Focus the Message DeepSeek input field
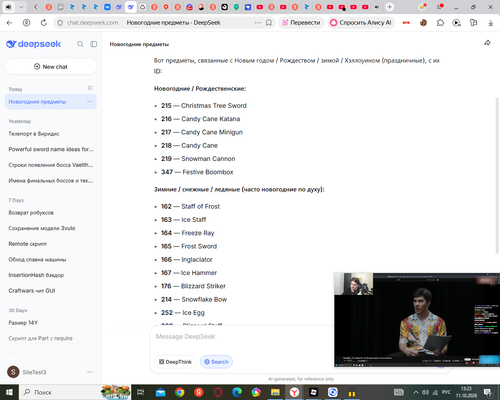 (x=242, y=337)
